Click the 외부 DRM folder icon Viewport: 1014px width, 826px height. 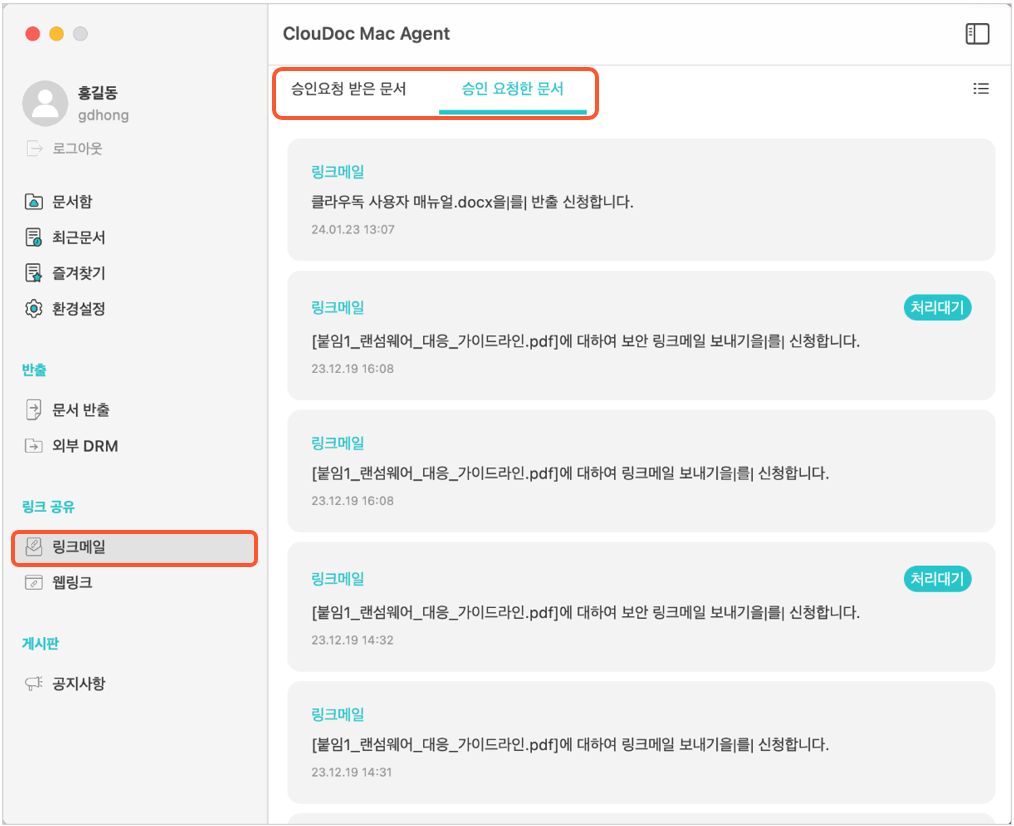tap(34, 446)
